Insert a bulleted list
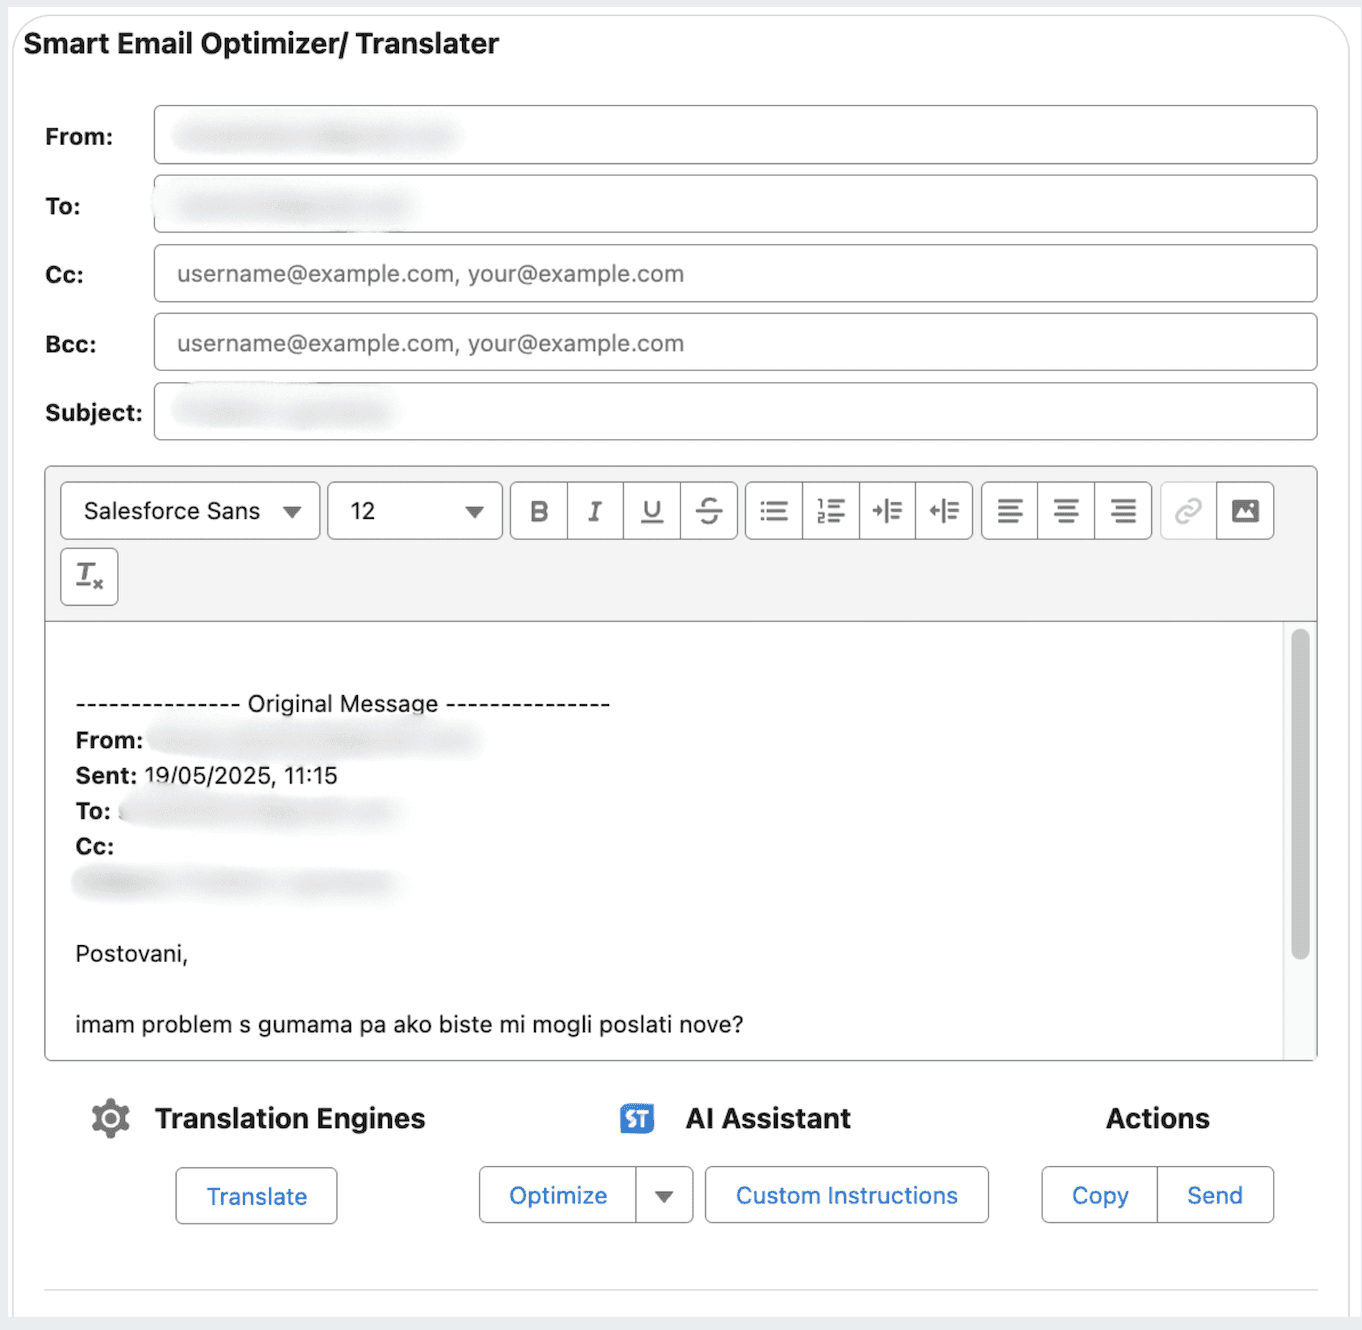 pos(773,511)
